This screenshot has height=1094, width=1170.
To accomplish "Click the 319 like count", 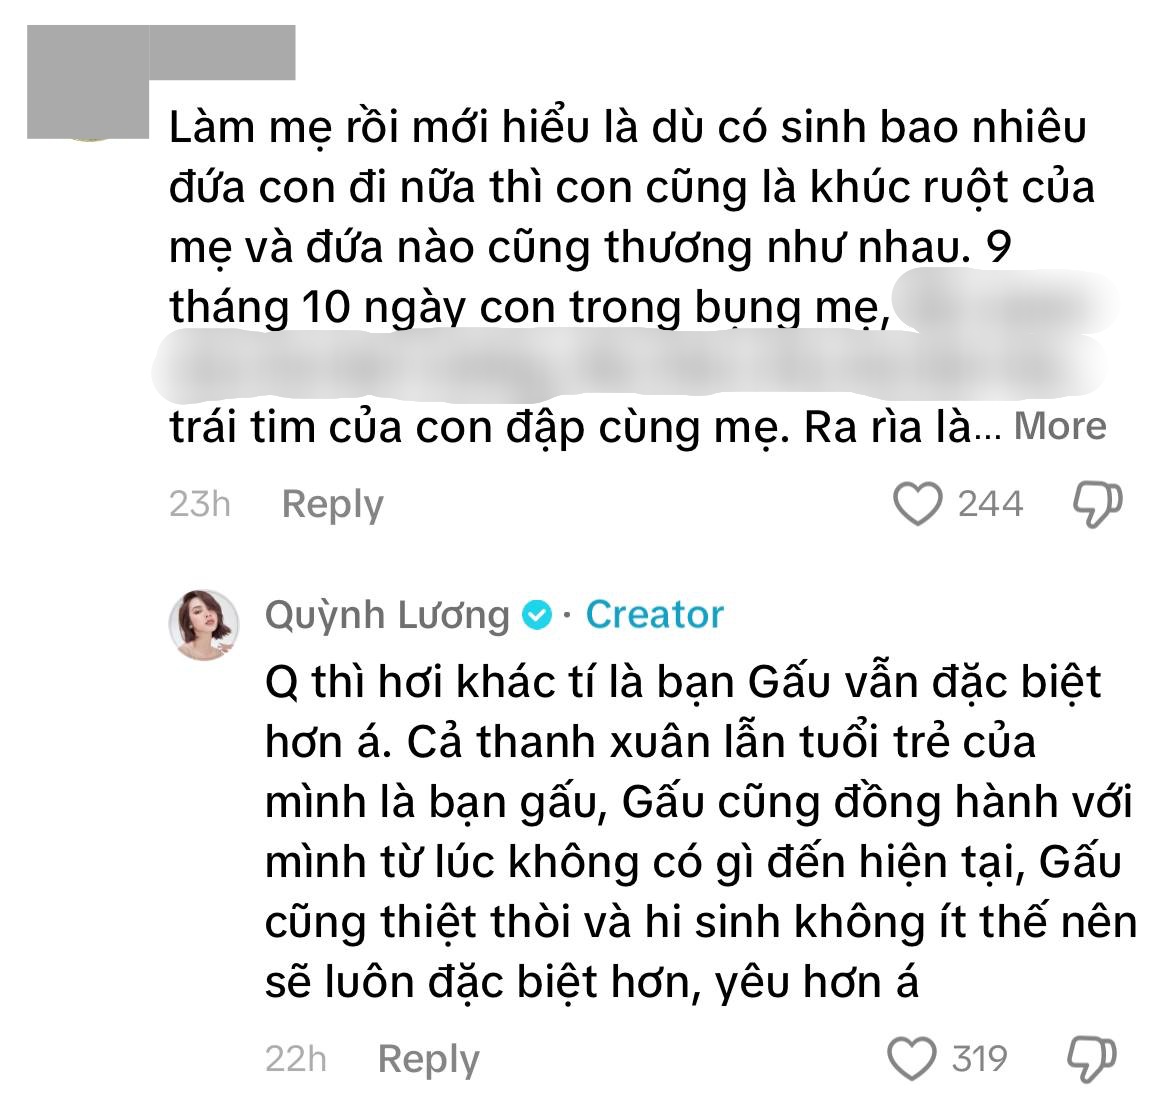I will [980, 1058].
